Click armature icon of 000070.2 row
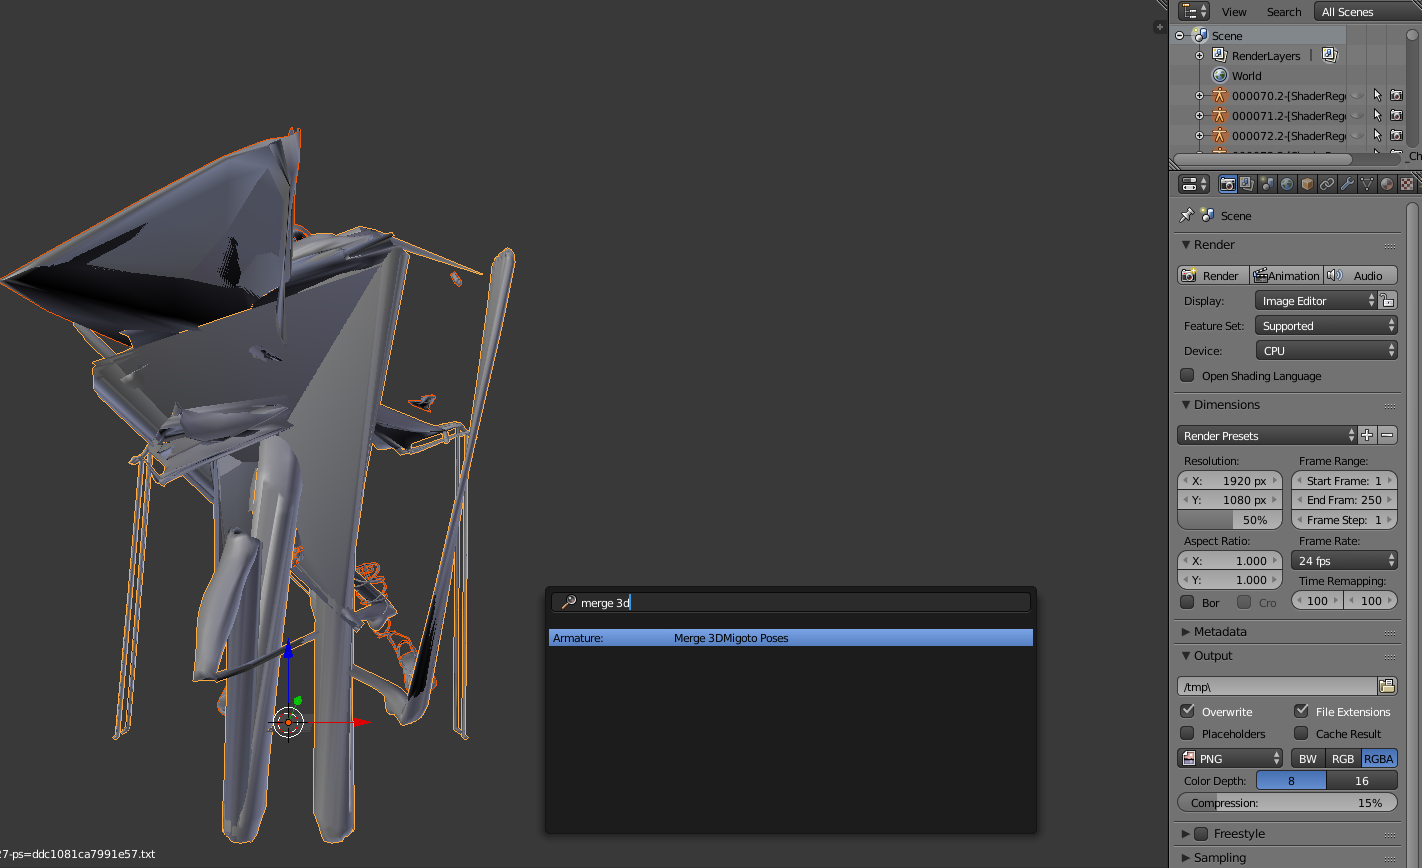 1219,96
